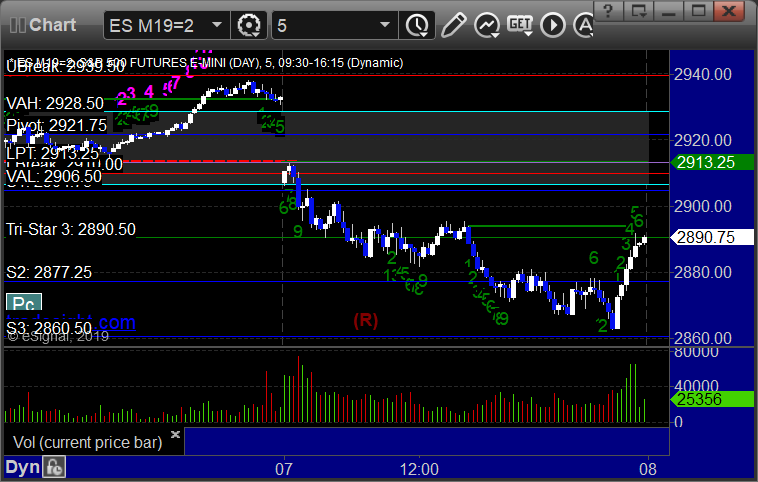
Task: Click the red (R) marker on chart
Action: tap(365, 320)
